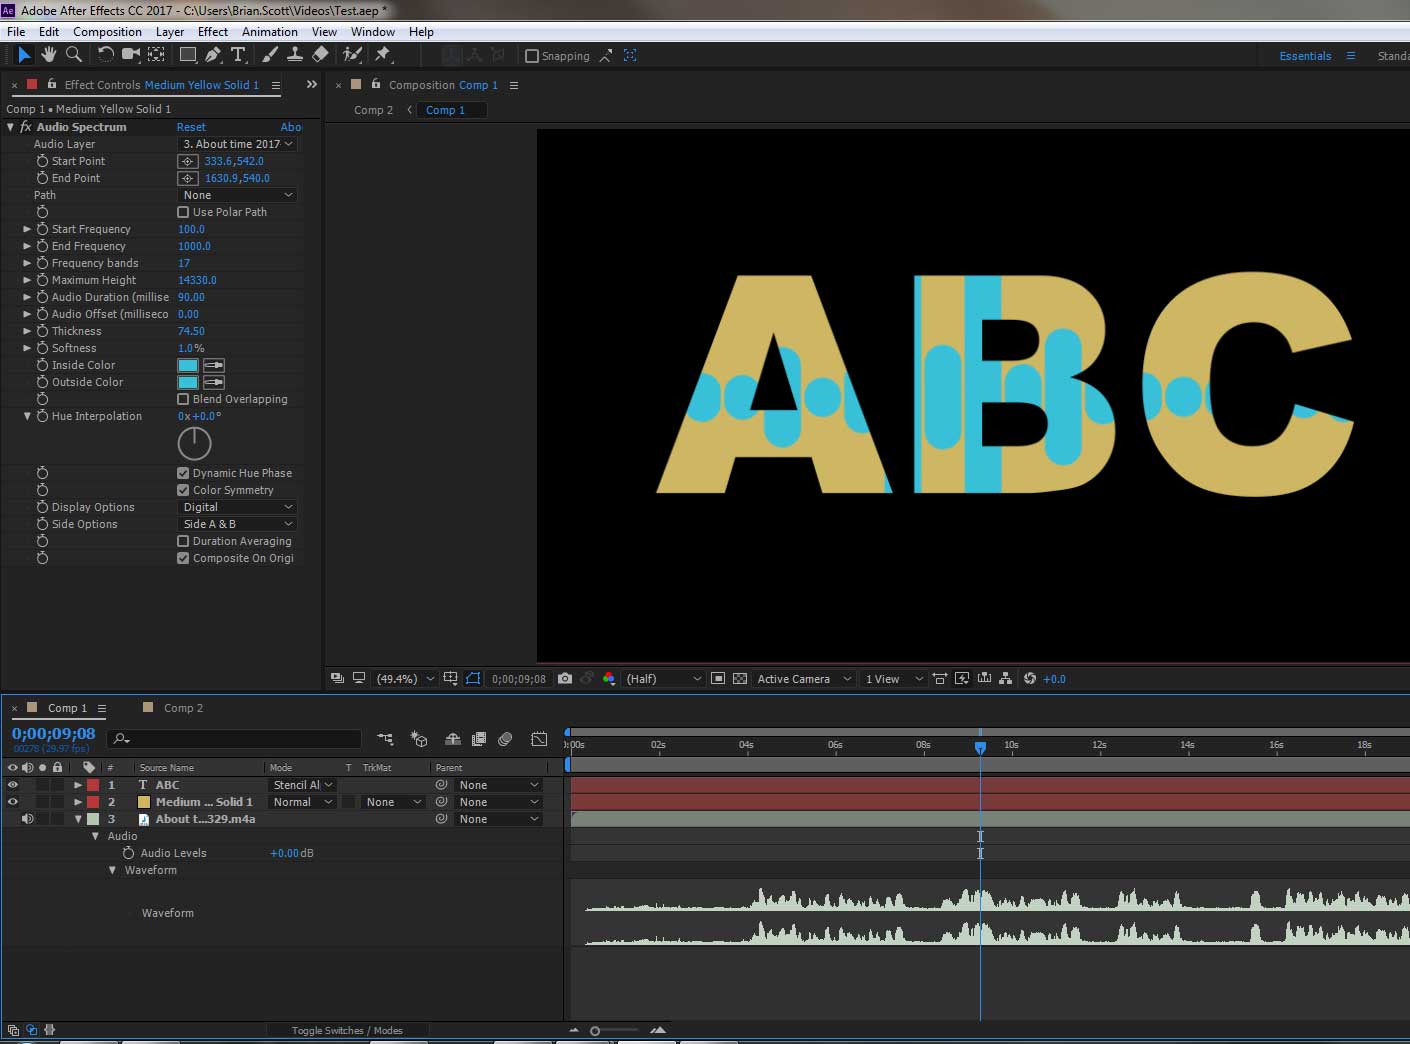The width and height of the screenshot is (1410, 1044).
Task: Switch to Comp 2 timeline tab
Action: [183, 708]
